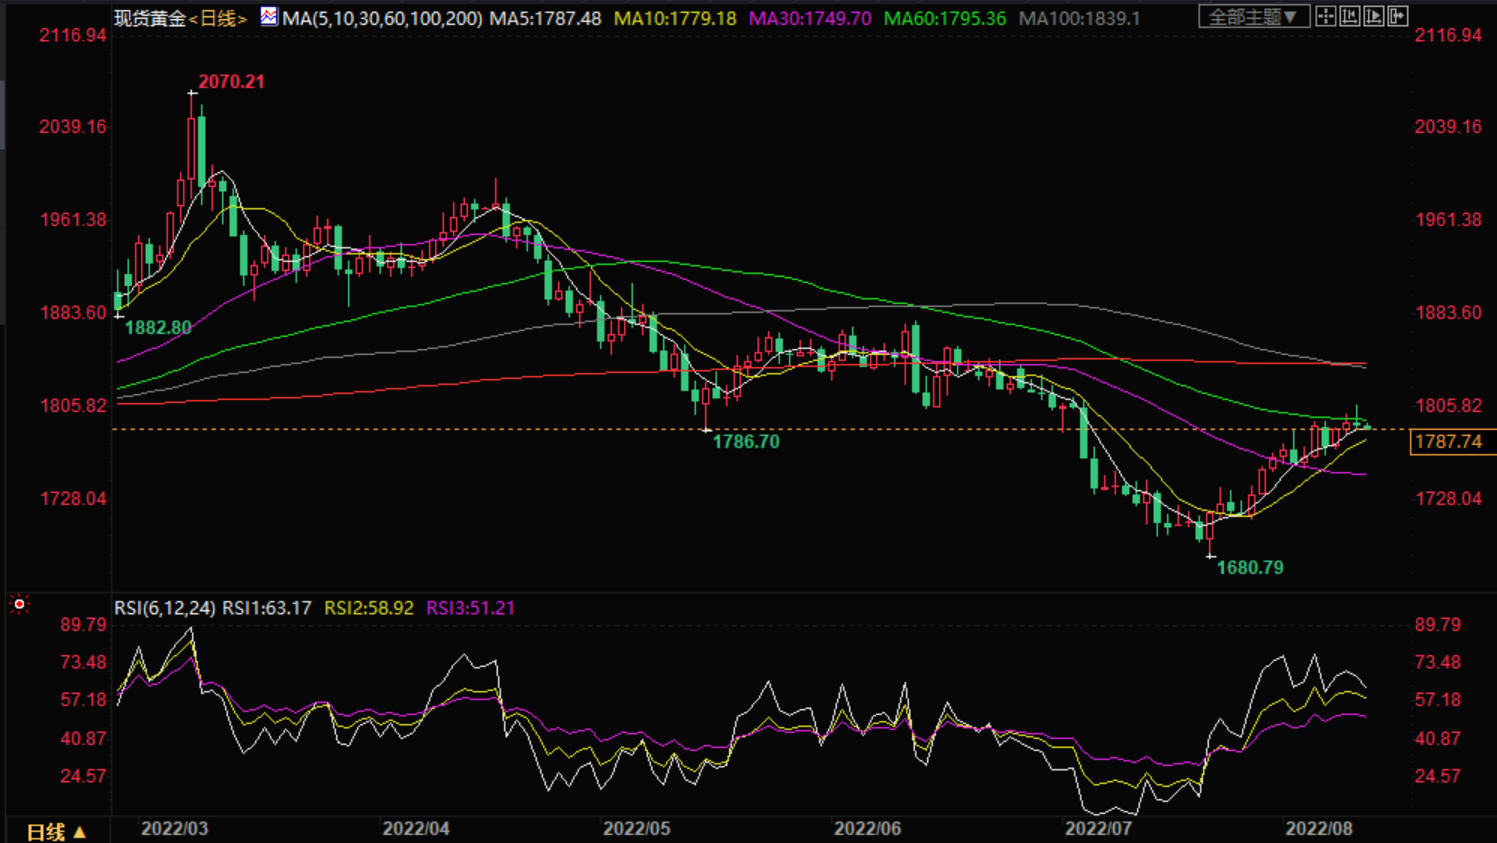The image size is (1497, 843).
Task: Click the <日线> period label in title
Action: click(217, 18)
